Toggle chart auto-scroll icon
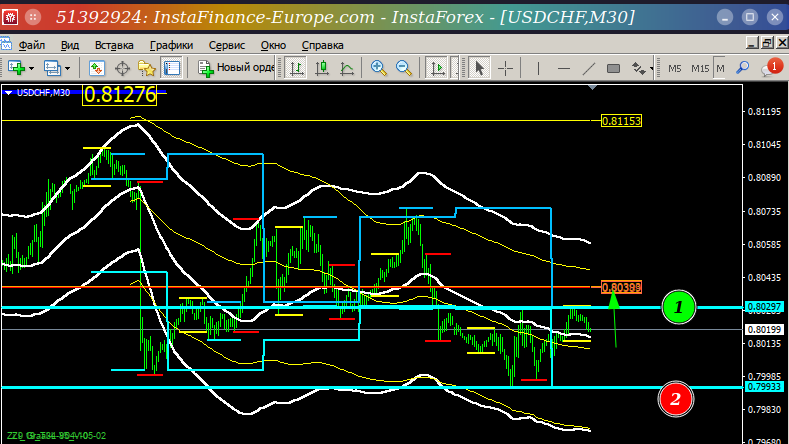The width and height of the screenshot is (789, 444). (x=437, y=68)
